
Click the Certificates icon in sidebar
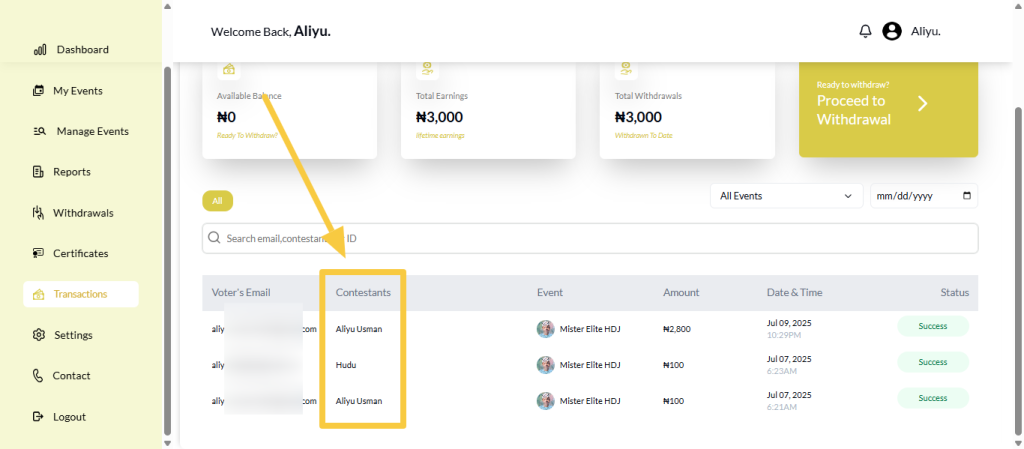39,254
